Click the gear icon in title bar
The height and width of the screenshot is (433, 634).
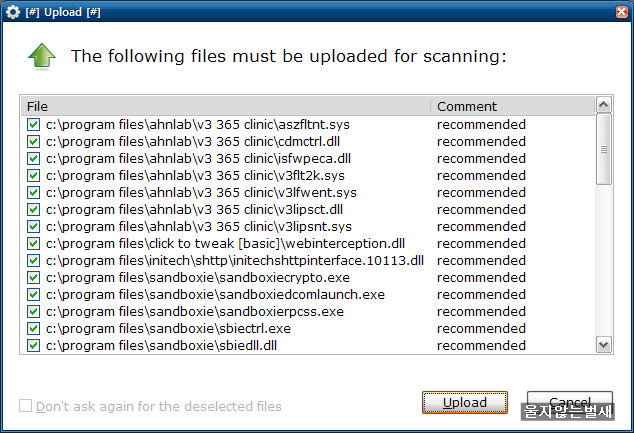tap(13, 12)
